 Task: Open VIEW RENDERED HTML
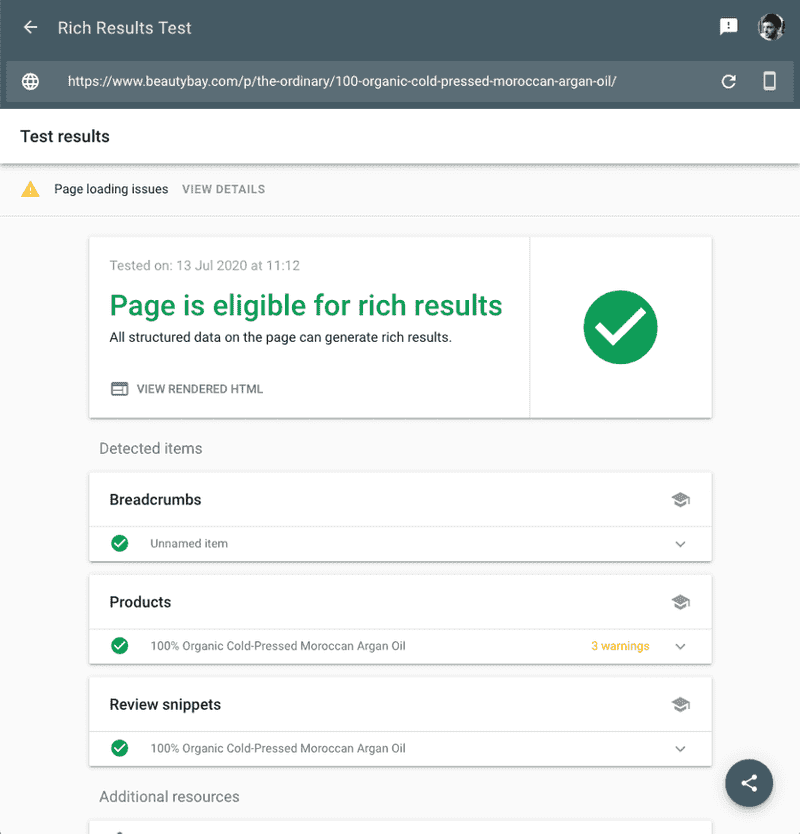click(187, 389)
